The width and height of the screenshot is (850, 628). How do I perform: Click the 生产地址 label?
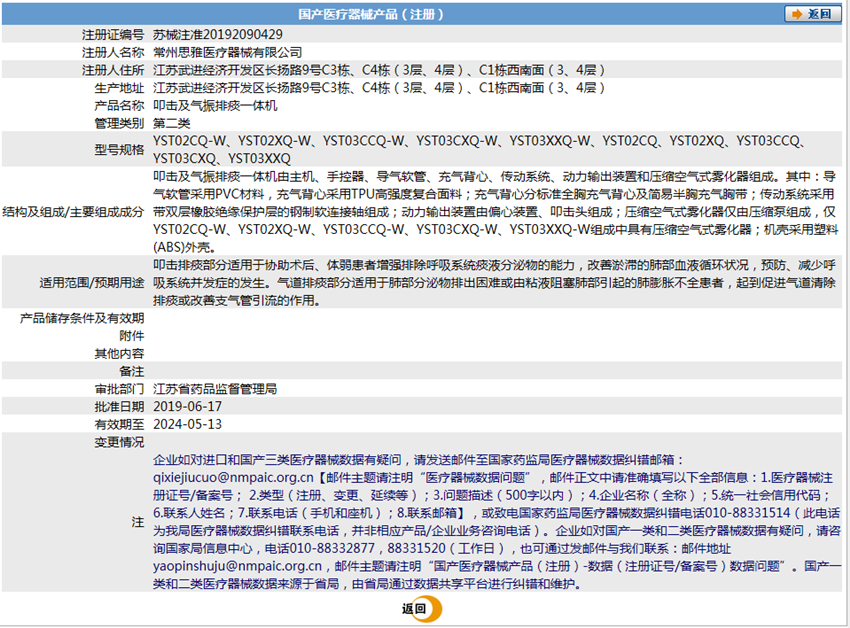pyautogui.click(x=119, y=88)
